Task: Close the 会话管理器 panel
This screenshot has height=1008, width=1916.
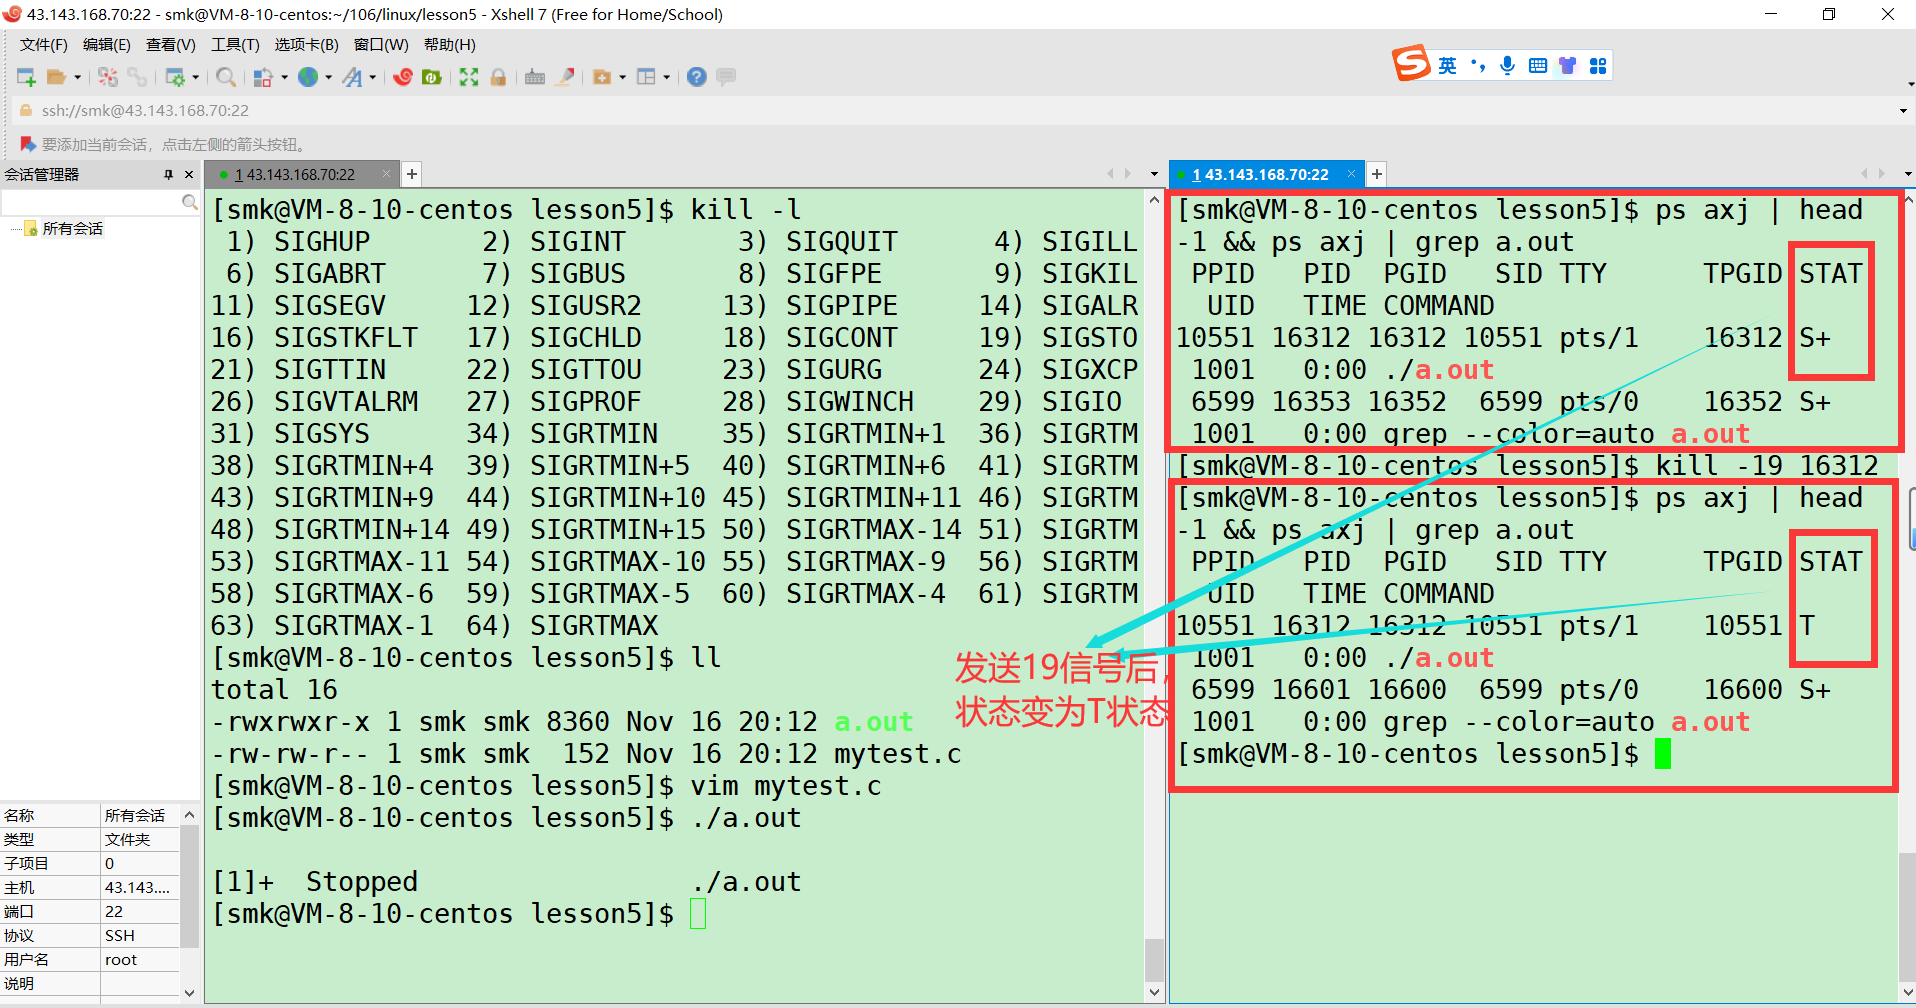Action: (189, 174)
